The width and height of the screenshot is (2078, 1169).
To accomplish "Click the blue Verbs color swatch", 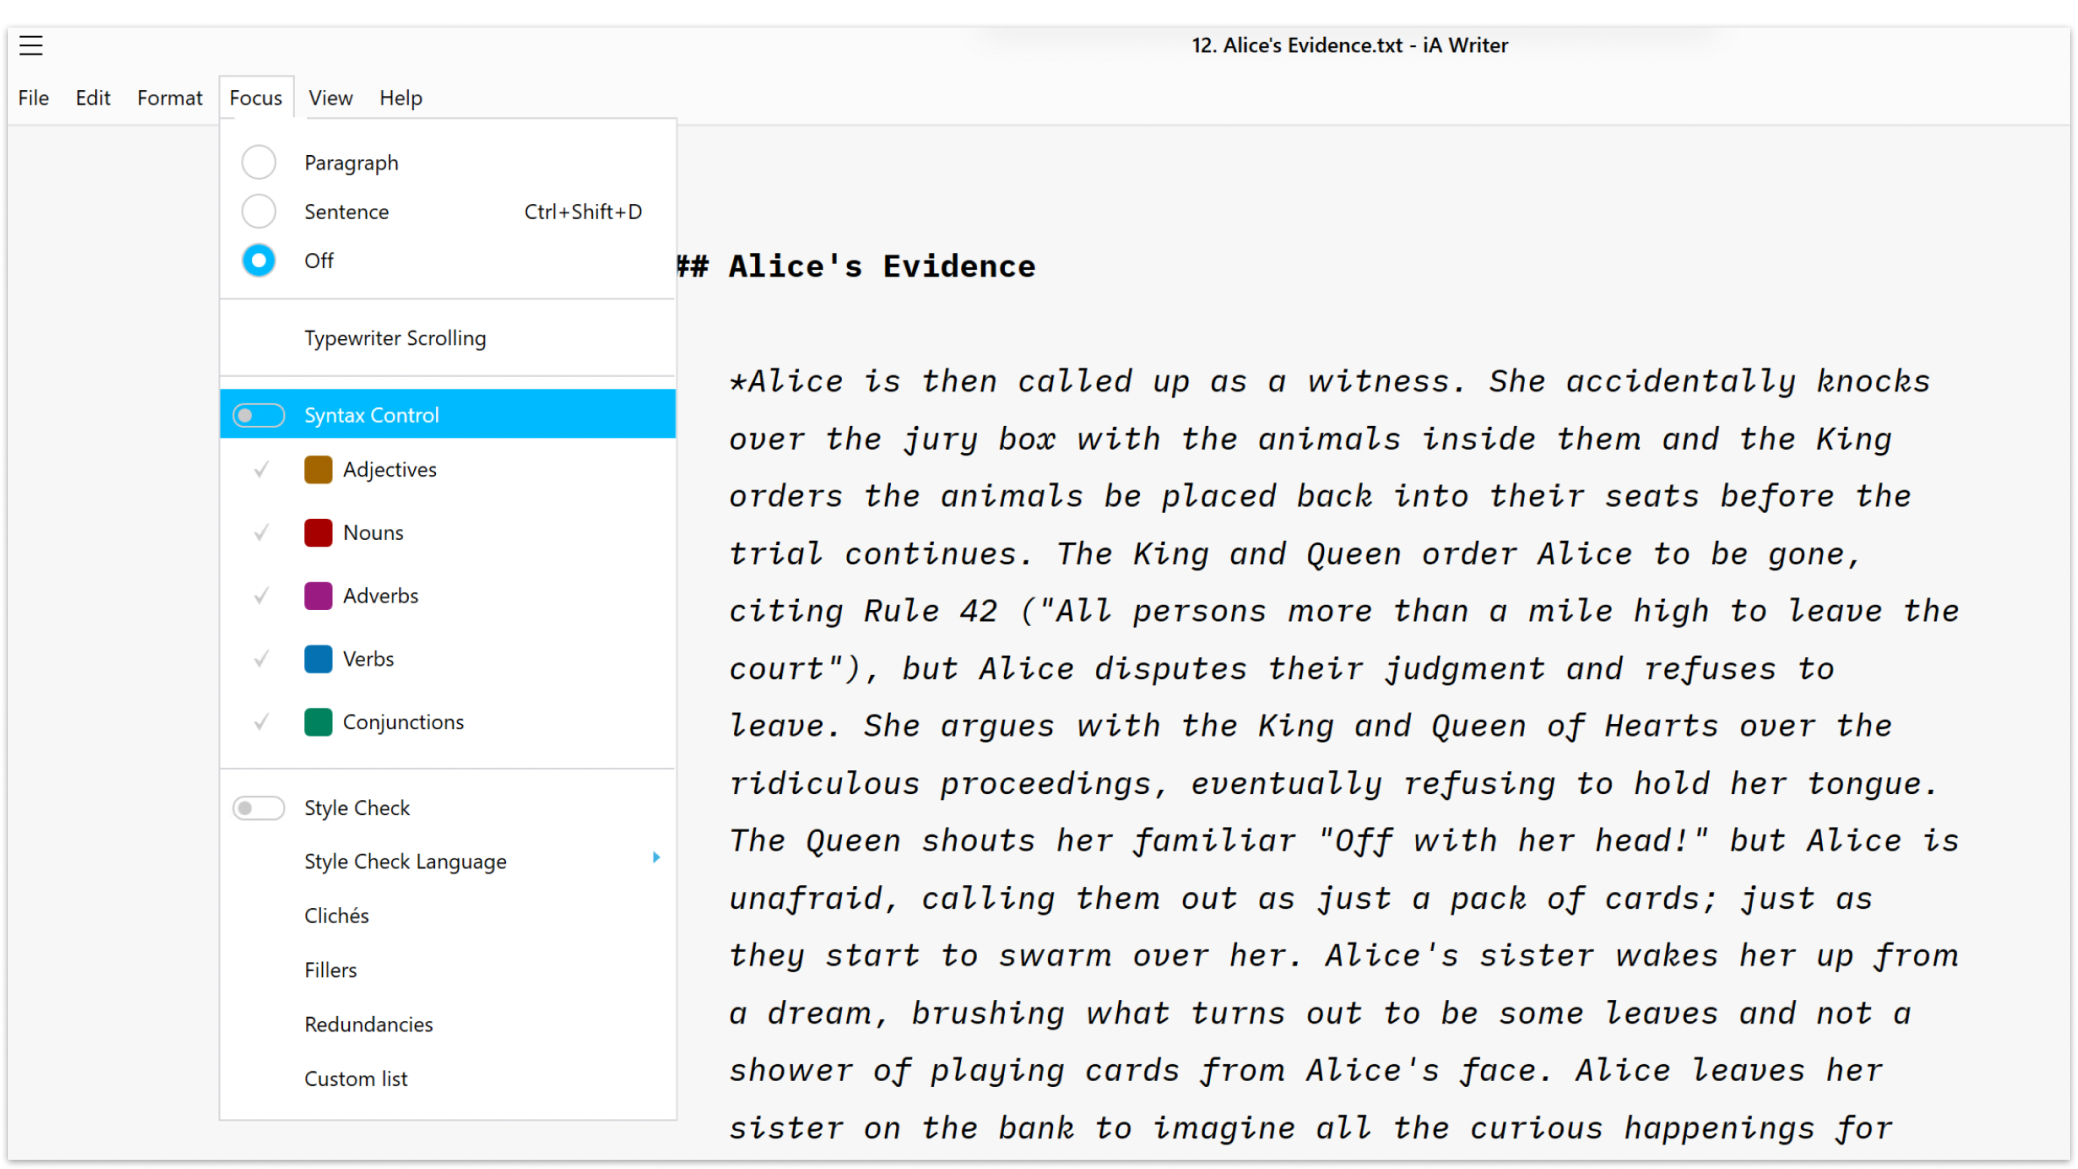I will [x=318, y=658].
